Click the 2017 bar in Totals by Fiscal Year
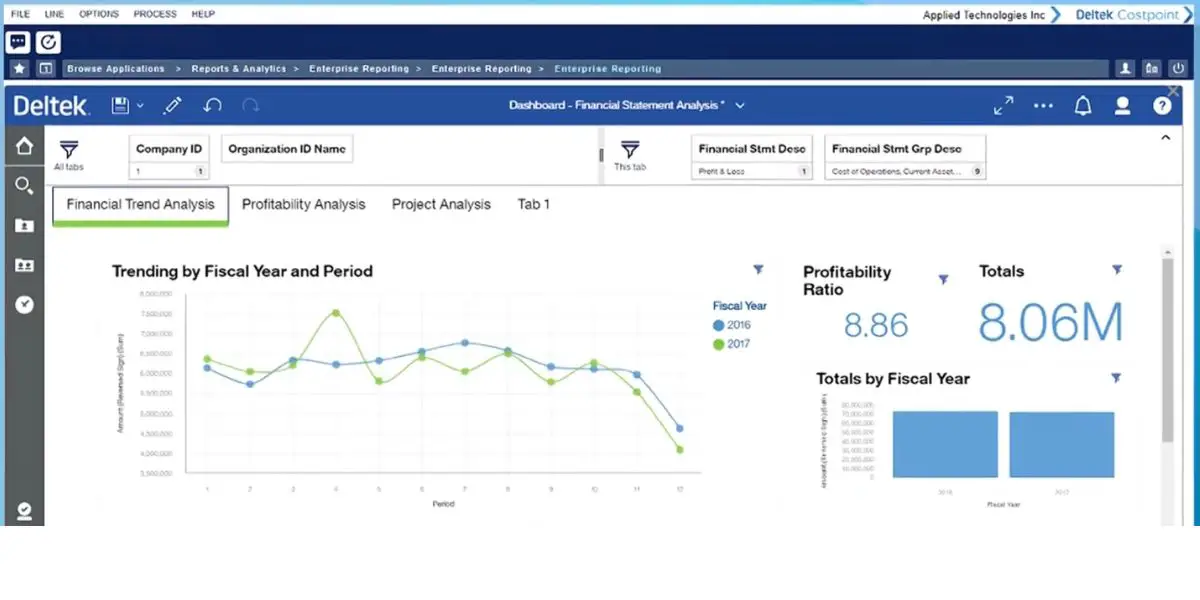The image size is (1200, 600). pos(1062,445)
